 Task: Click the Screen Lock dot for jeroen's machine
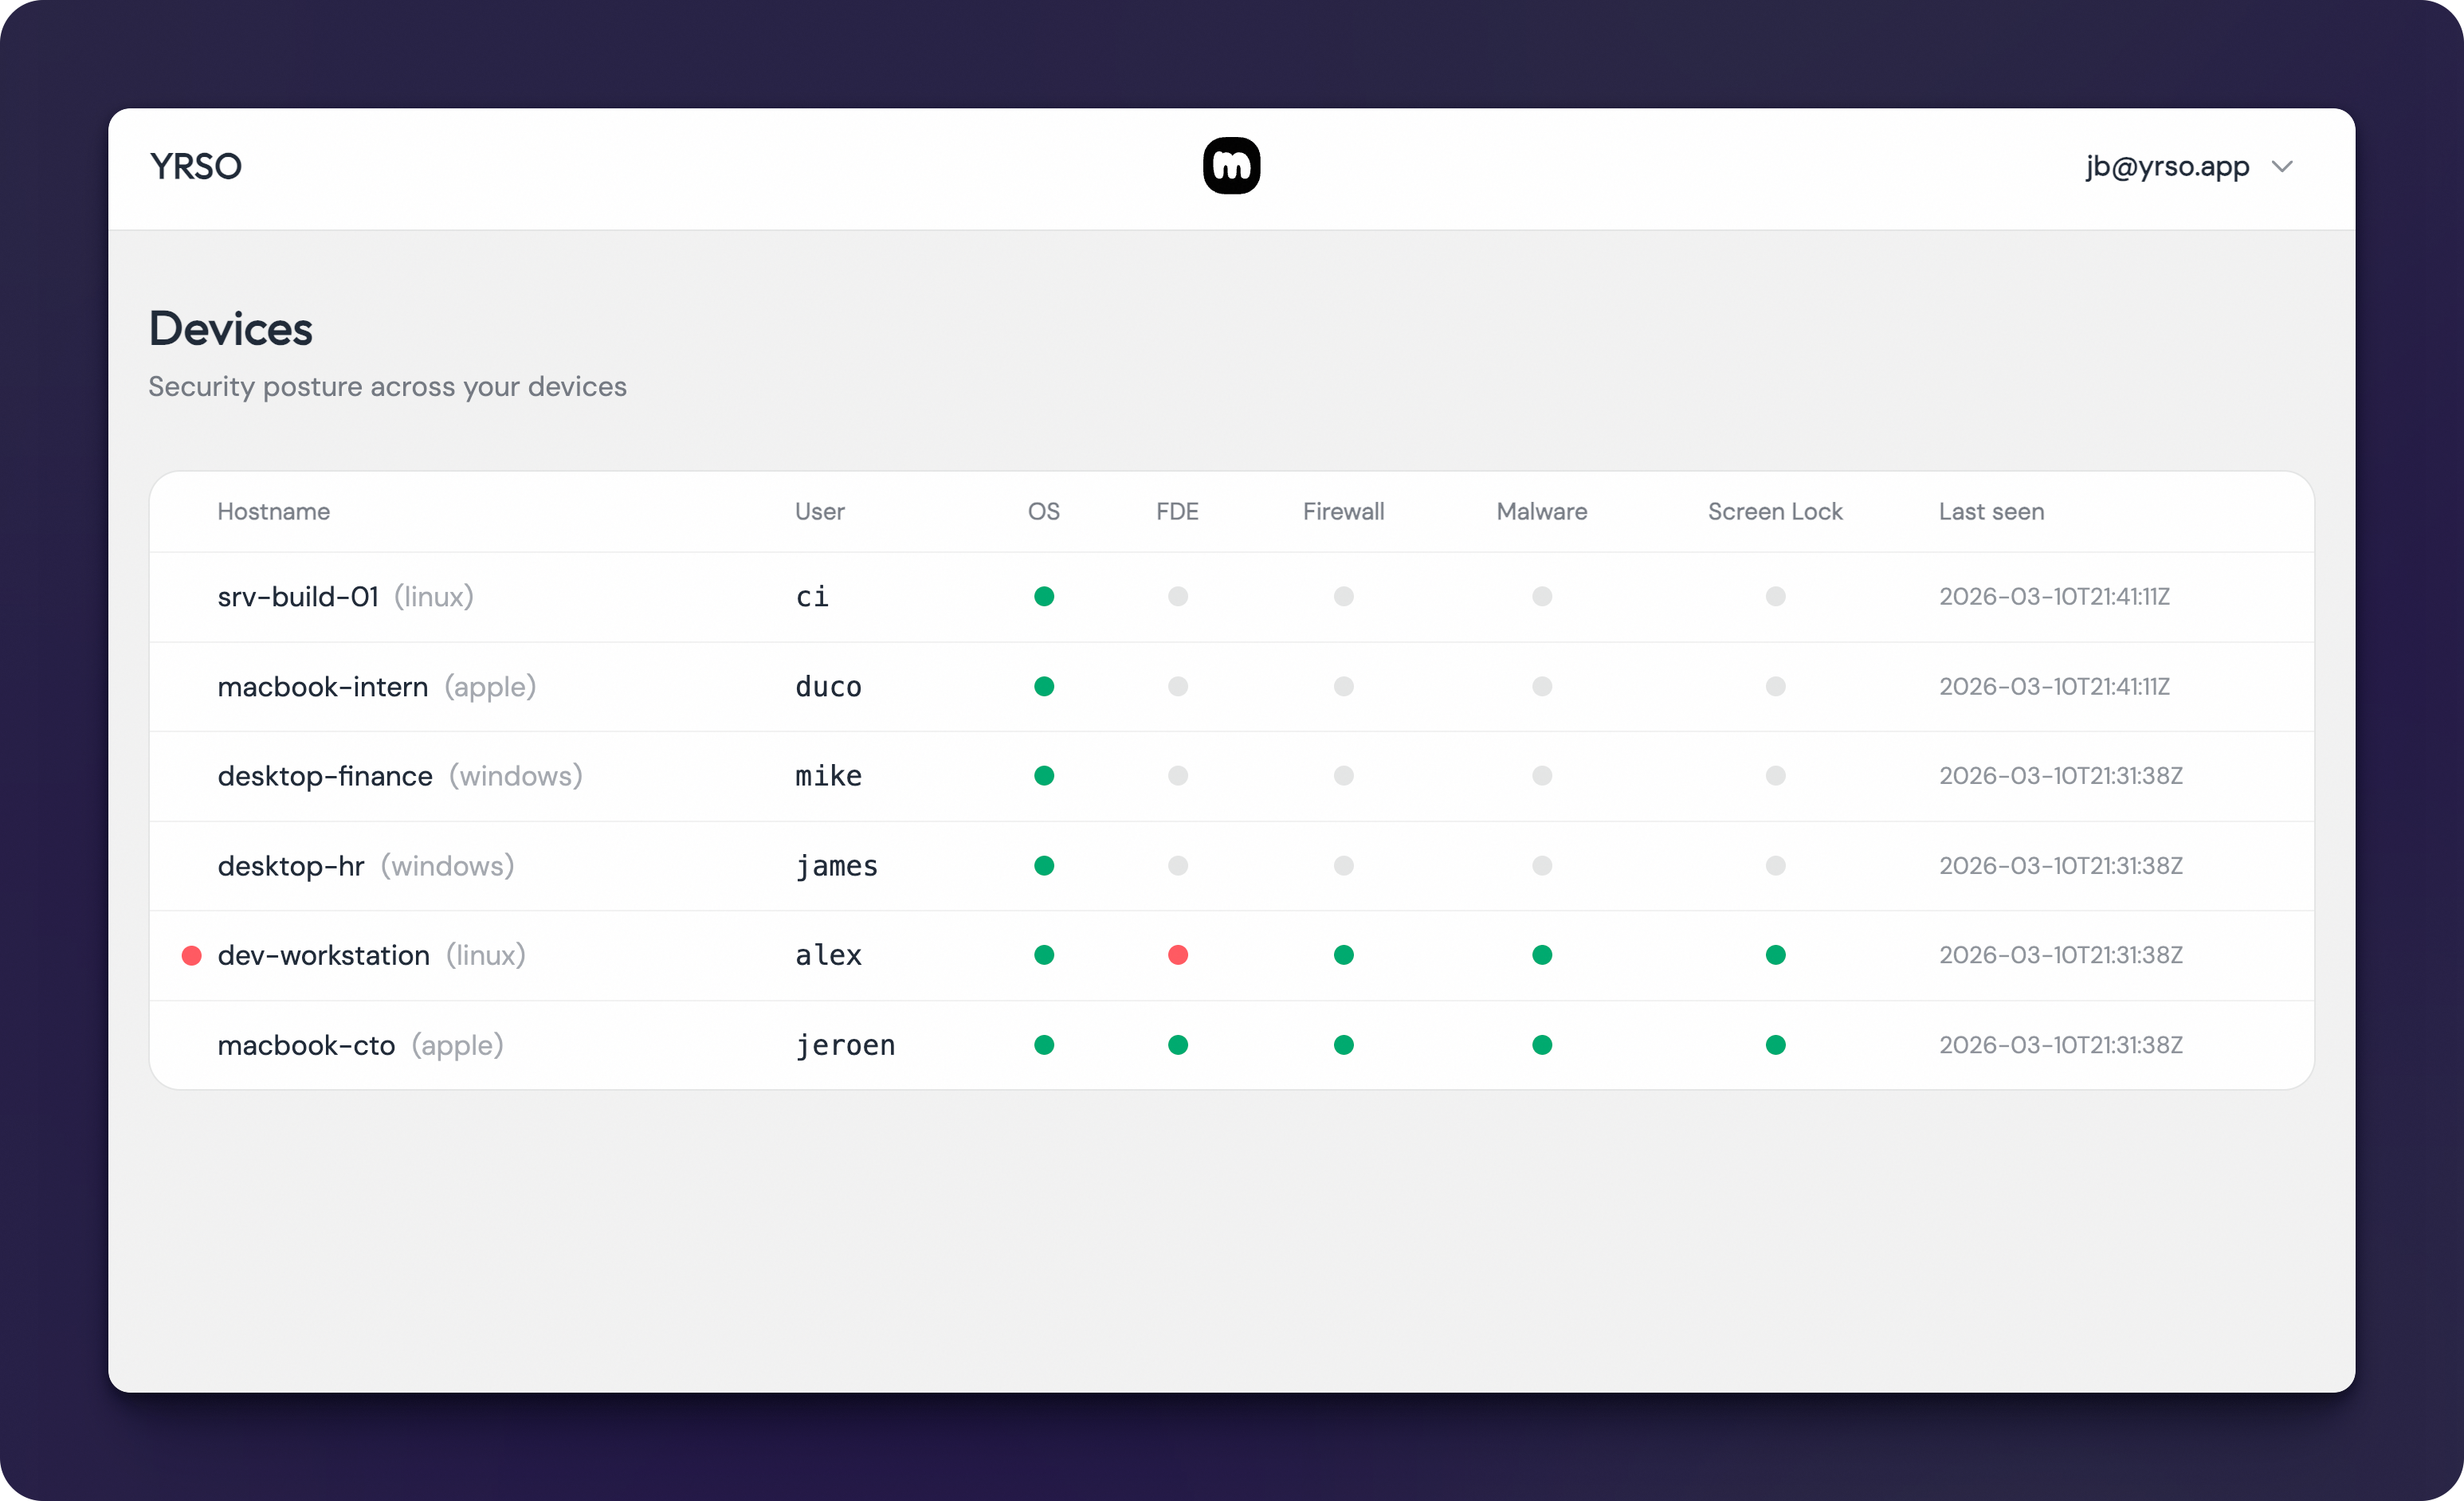click(1775, 1044)
